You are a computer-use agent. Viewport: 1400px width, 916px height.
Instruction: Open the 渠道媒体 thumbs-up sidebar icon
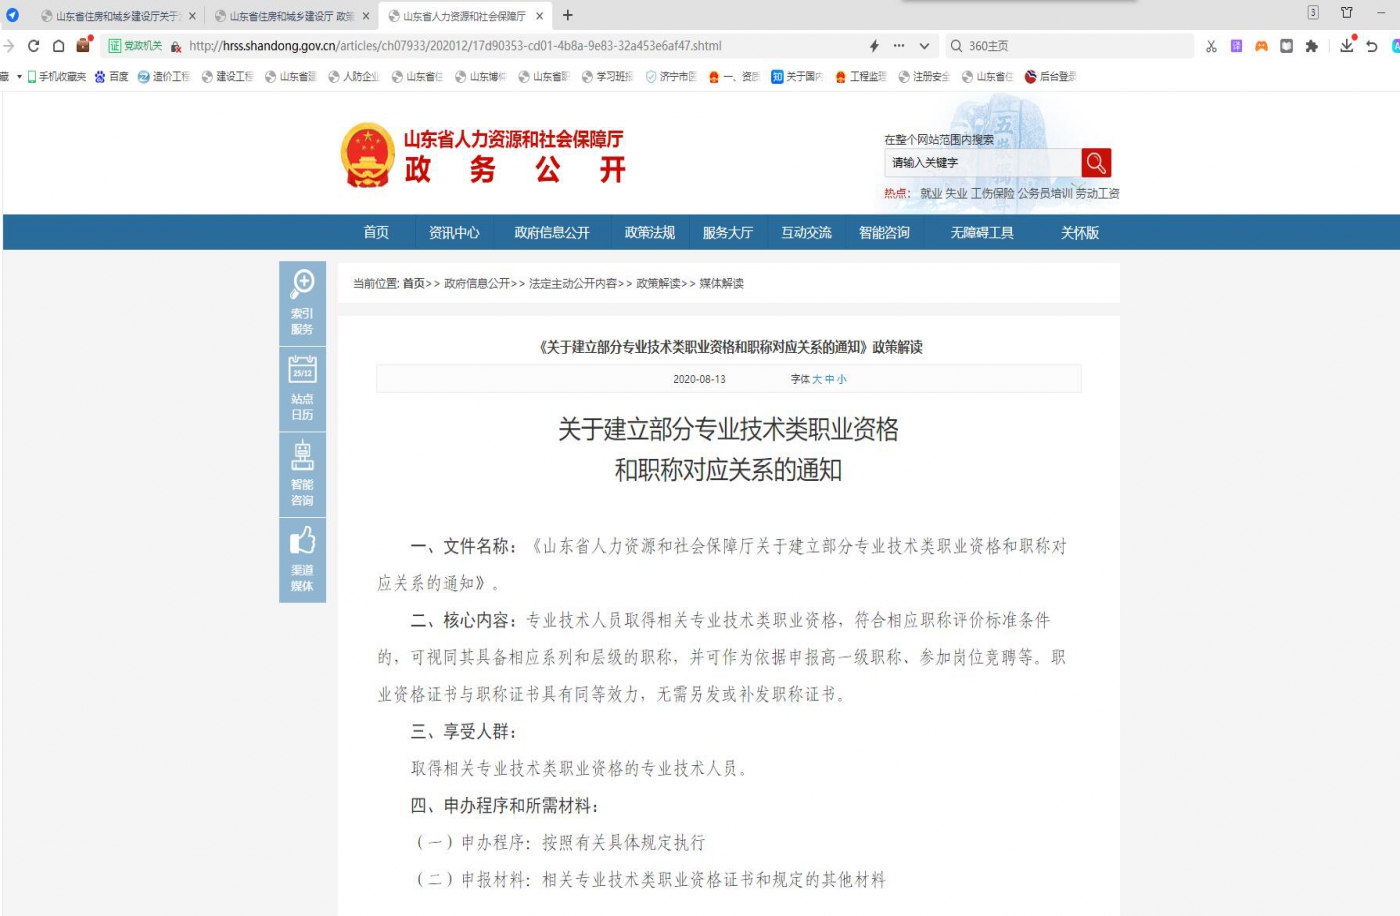coord(302,560)
